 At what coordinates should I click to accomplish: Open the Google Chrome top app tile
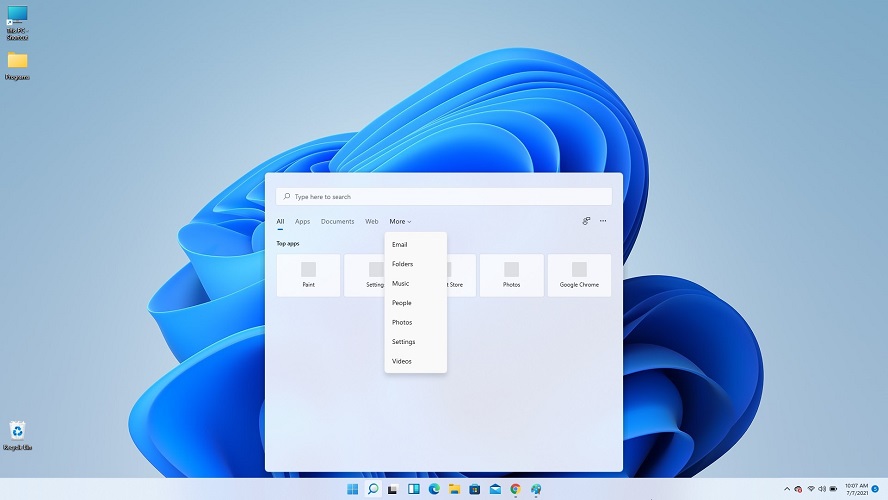point(579,275)
